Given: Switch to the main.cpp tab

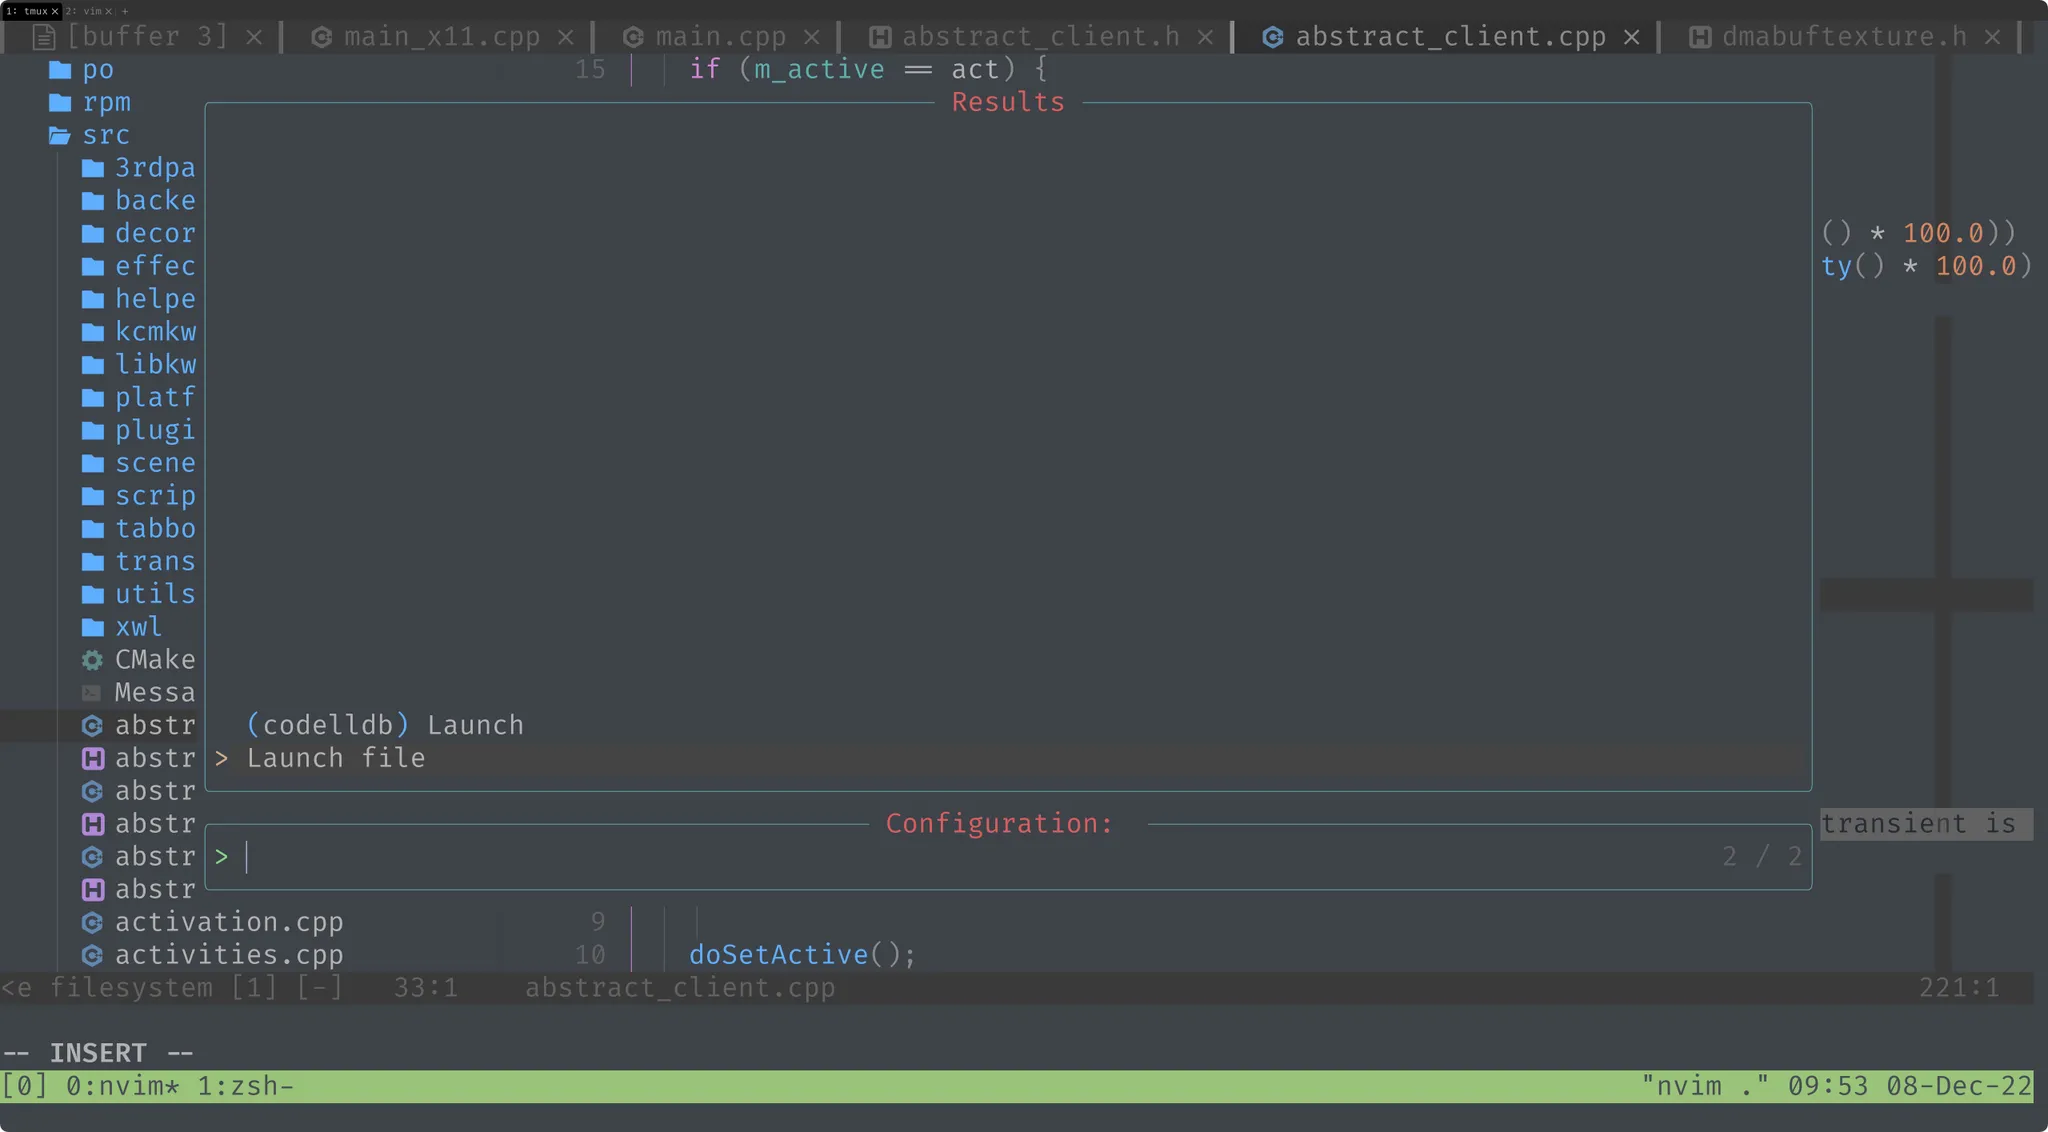Looking at the screenshot, I should click(x=720, y=37).
